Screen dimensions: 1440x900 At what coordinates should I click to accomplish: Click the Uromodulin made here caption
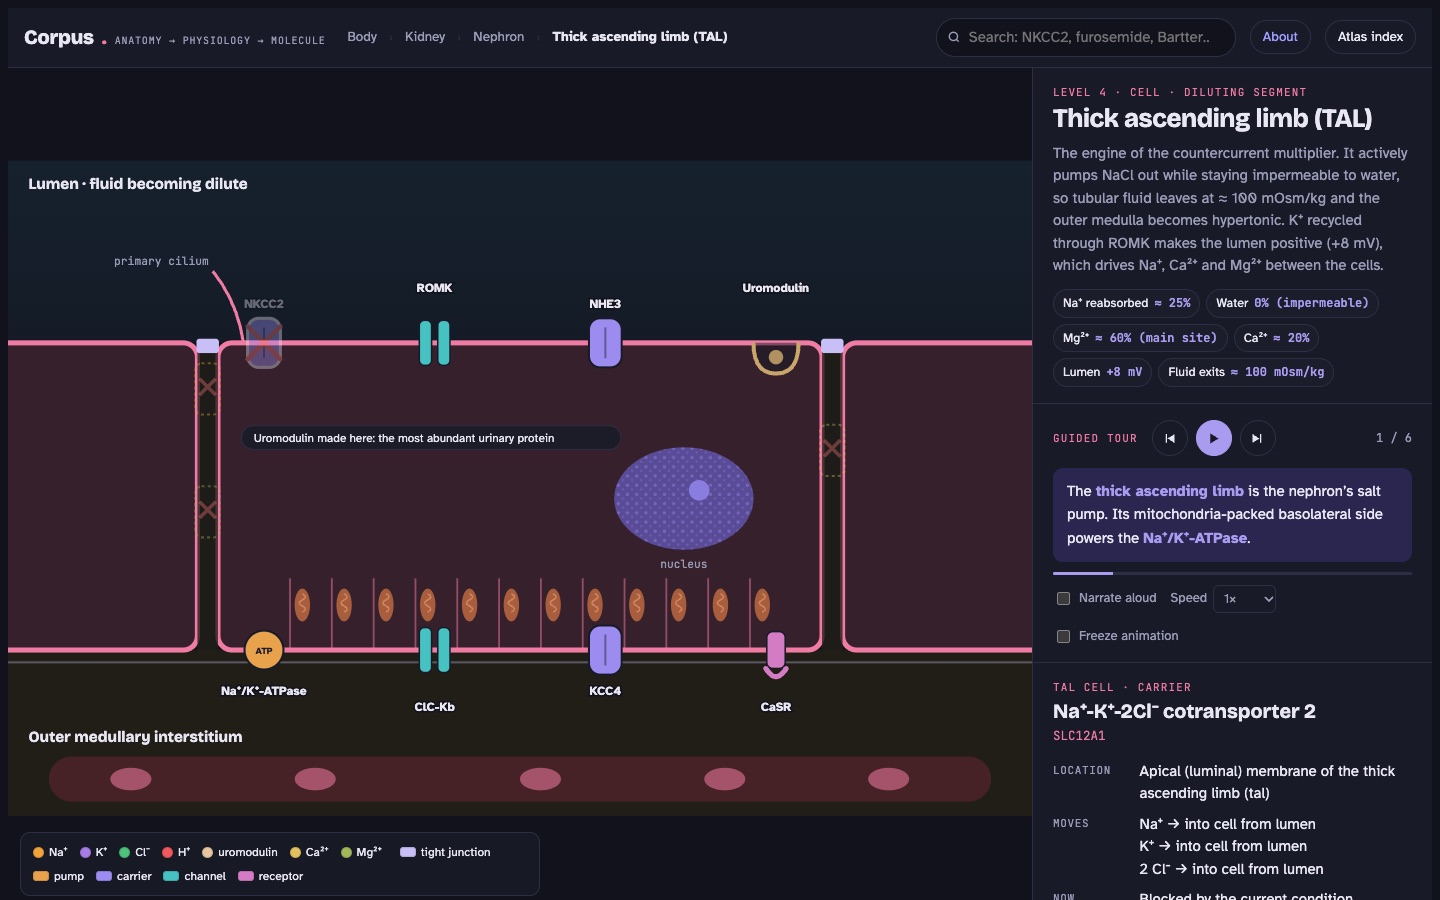(x=431, y=438)
